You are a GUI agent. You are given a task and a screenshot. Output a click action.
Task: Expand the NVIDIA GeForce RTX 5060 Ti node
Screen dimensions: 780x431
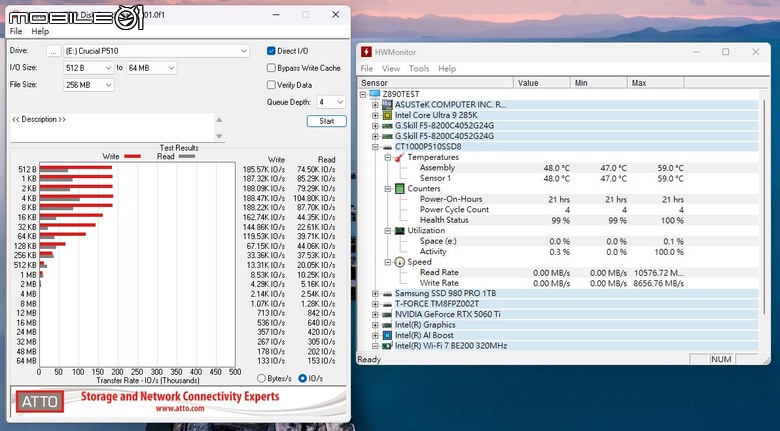pos(375,315)
